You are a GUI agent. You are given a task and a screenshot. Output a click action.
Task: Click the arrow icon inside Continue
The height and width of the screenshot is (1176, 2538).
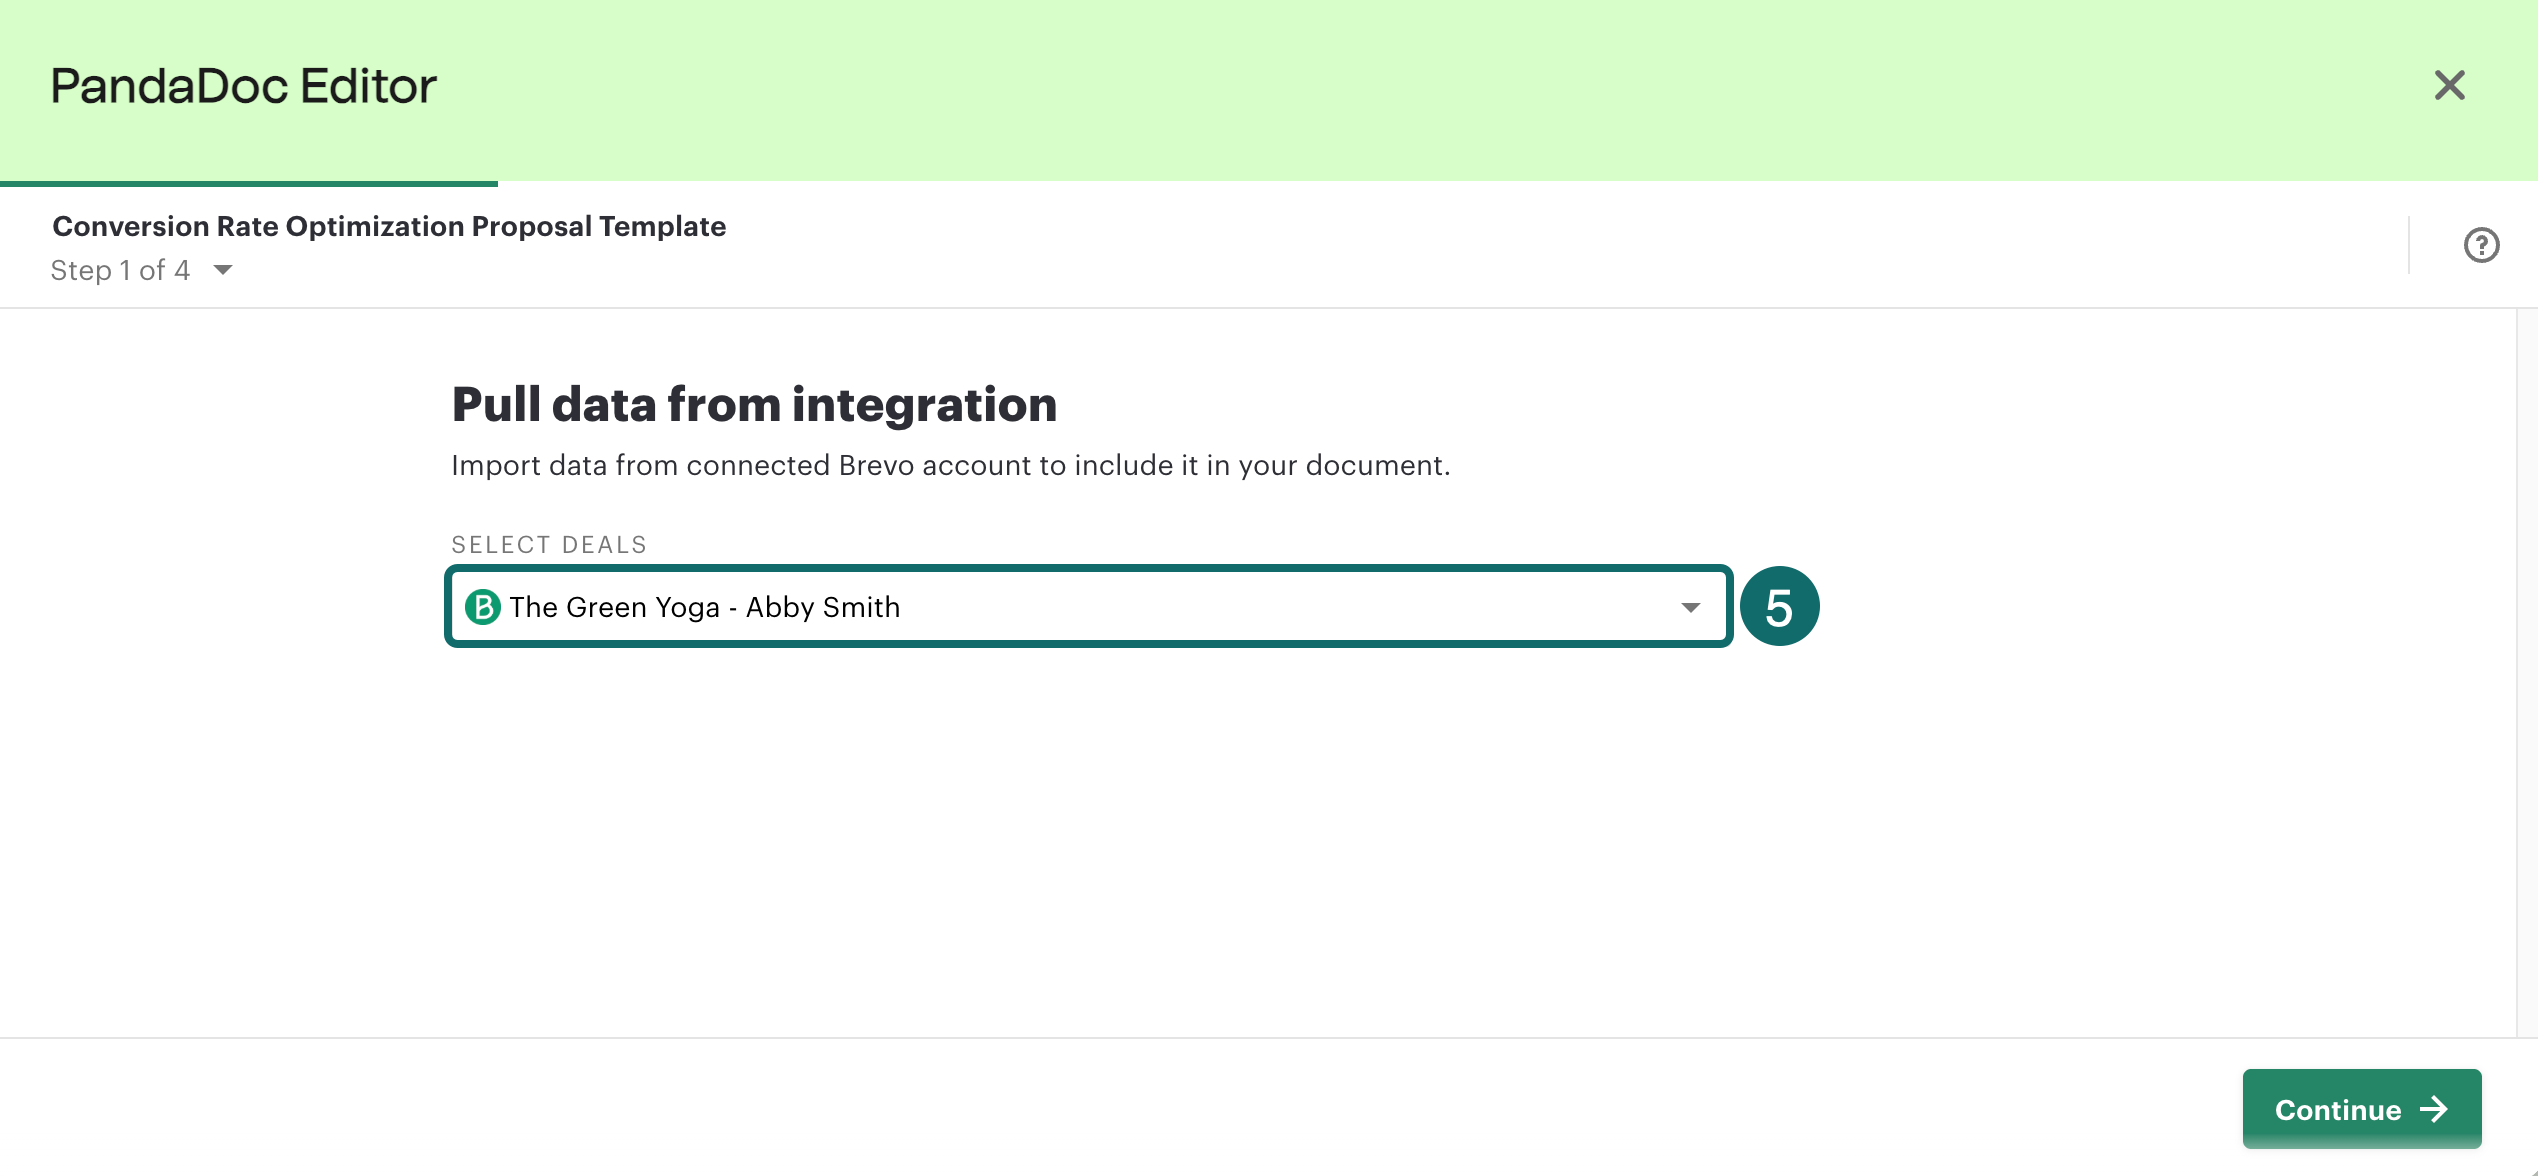coord(2434,1109)
